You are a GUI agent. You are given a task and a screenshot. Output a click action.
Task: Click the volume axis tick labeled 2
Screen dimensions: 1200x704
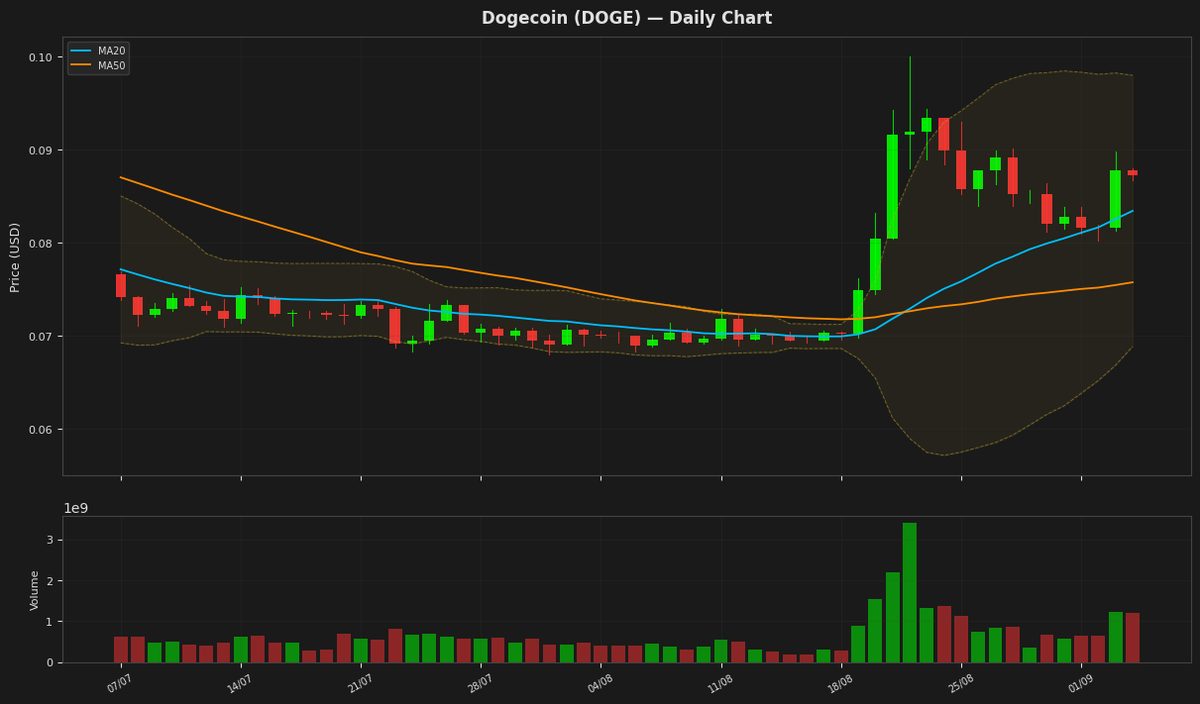[x=50, y=581]
